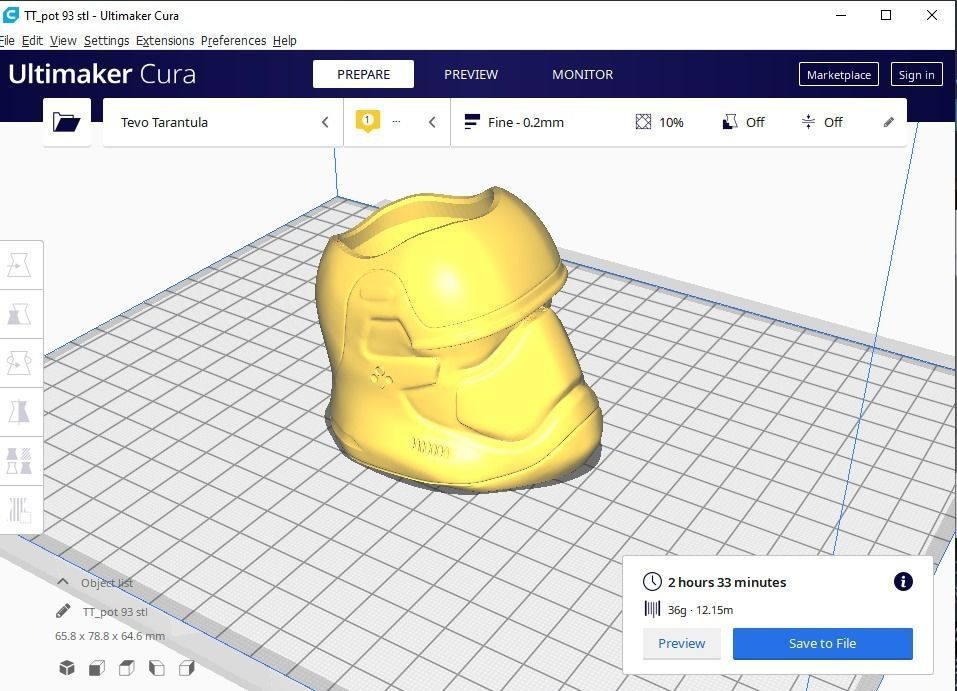Click the Cura logo in title bar
The height and width of the screenshot is (691, 957).
pos(10,15)
